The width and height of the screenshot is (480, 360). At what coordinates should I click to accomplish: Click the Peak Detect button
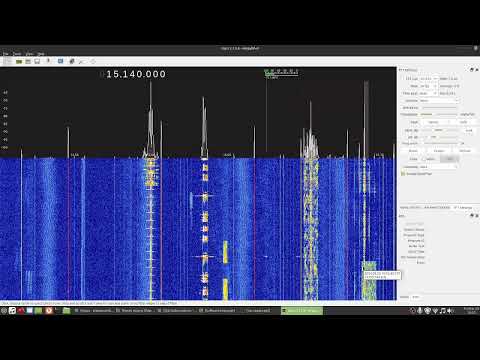[433, 122]
